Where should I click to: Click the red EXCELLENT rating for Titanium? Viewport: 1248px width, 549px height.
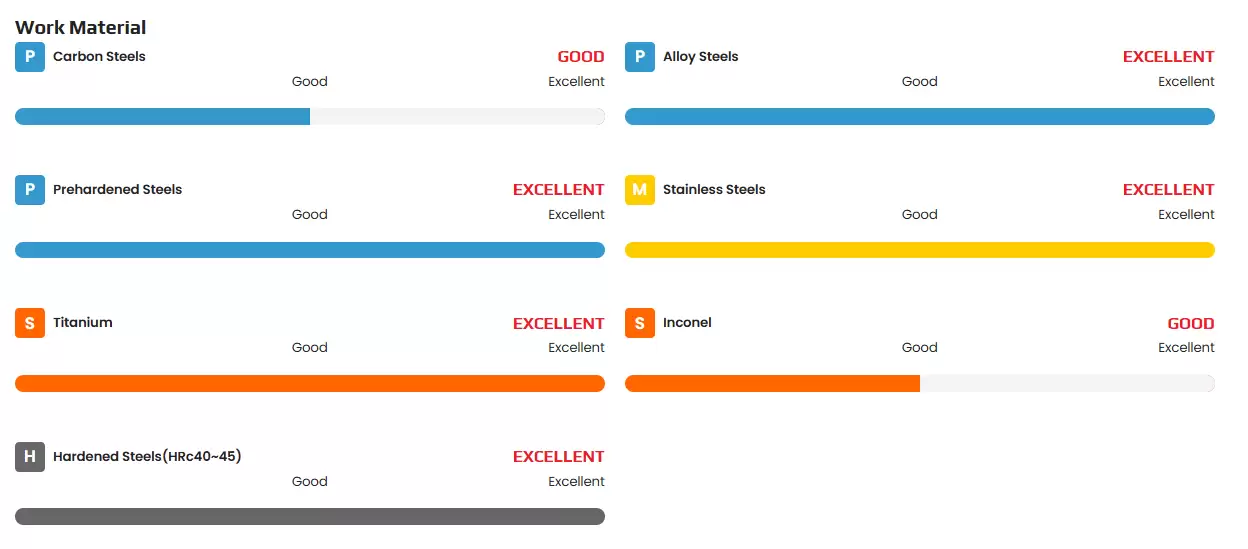click(558, 324)
